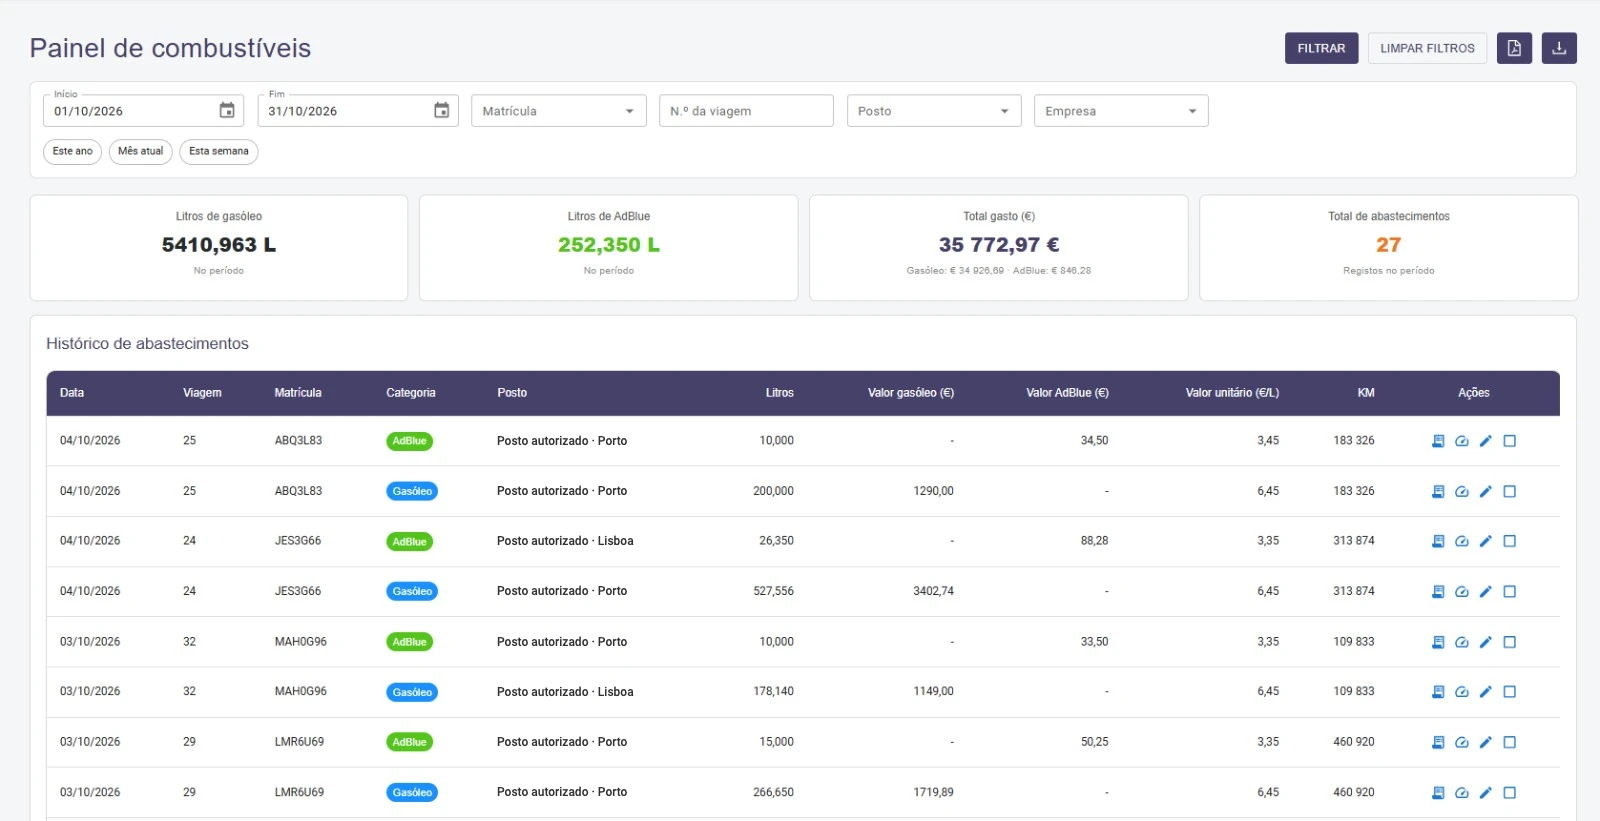Screen dimensions: 1600x821
Task: Open the Início date calendar picker
Action: pos(227,111)
